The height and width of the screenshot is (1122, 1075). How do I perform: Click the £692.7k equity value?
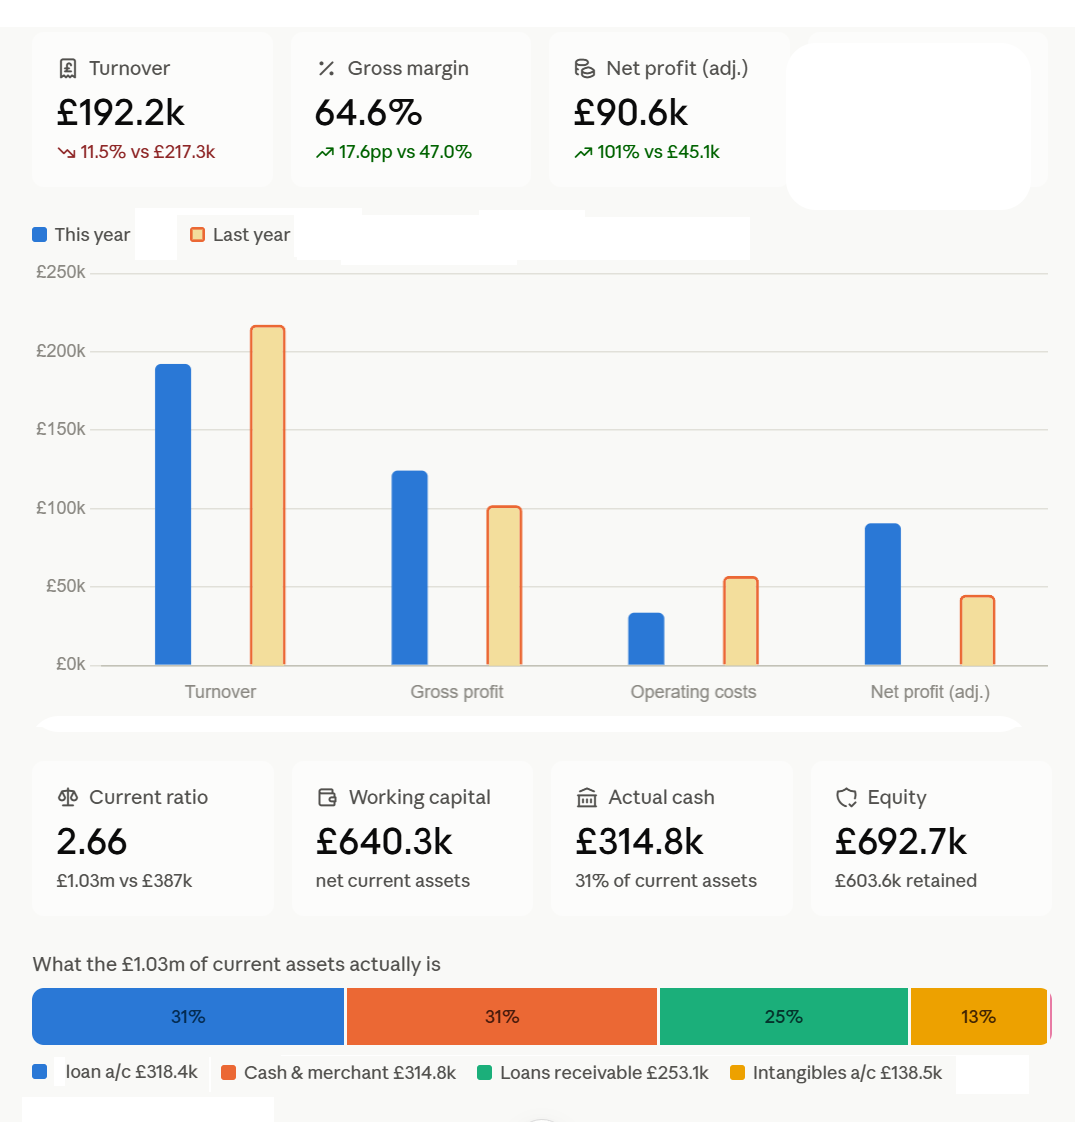click(901, 842)
